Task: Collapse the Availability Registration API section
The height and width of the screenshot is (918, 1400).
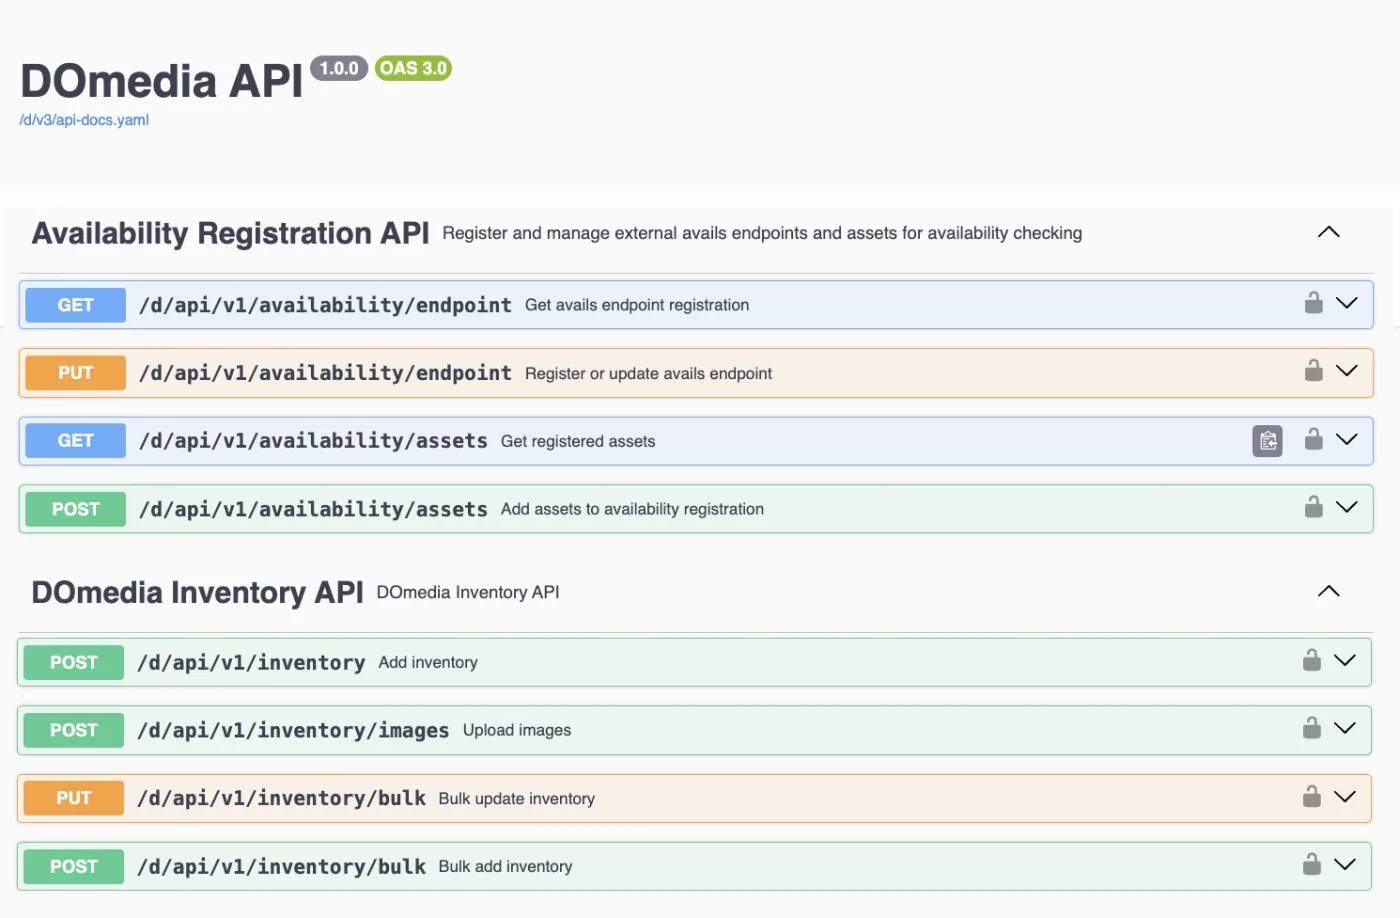Action: coord(1328,232)
